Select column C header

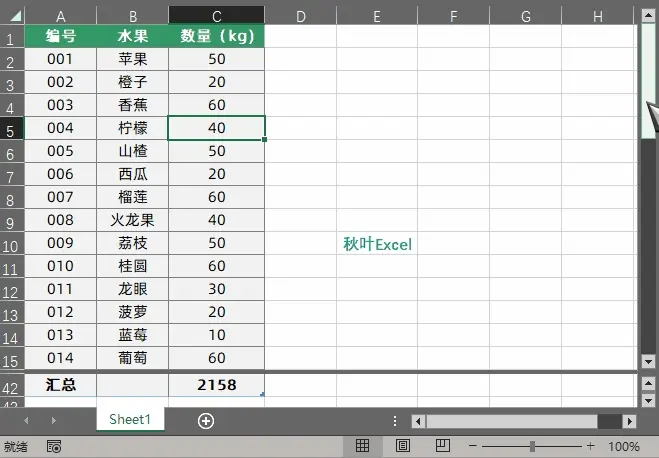point(216,16)
